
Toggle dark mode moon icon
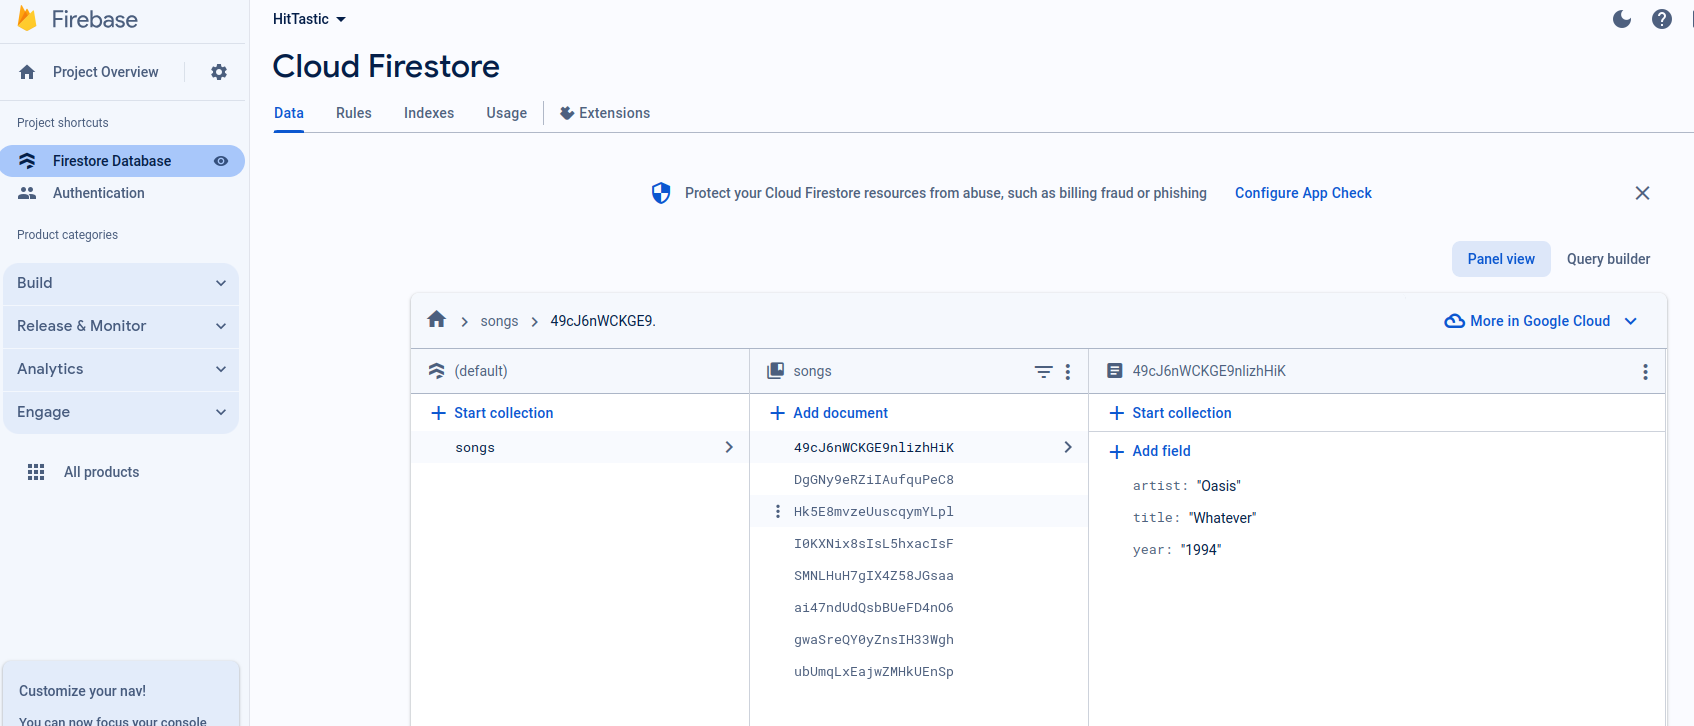[1622, 19]
